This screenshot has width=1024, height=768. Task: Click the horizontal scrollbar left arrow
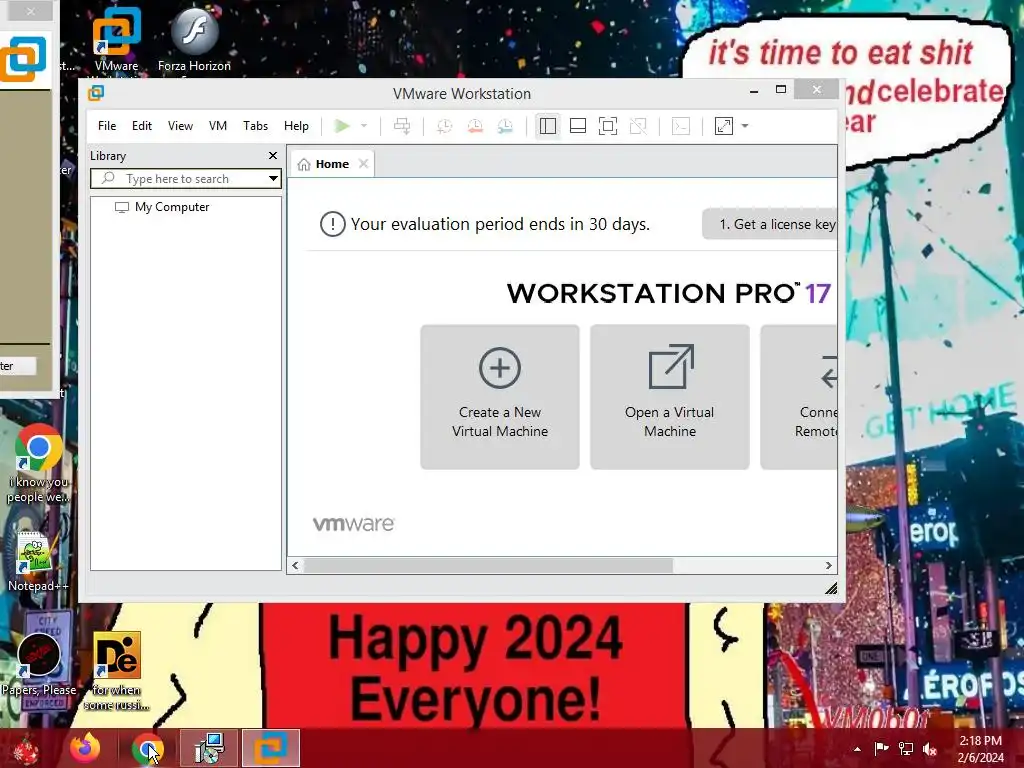pos(295,566)
